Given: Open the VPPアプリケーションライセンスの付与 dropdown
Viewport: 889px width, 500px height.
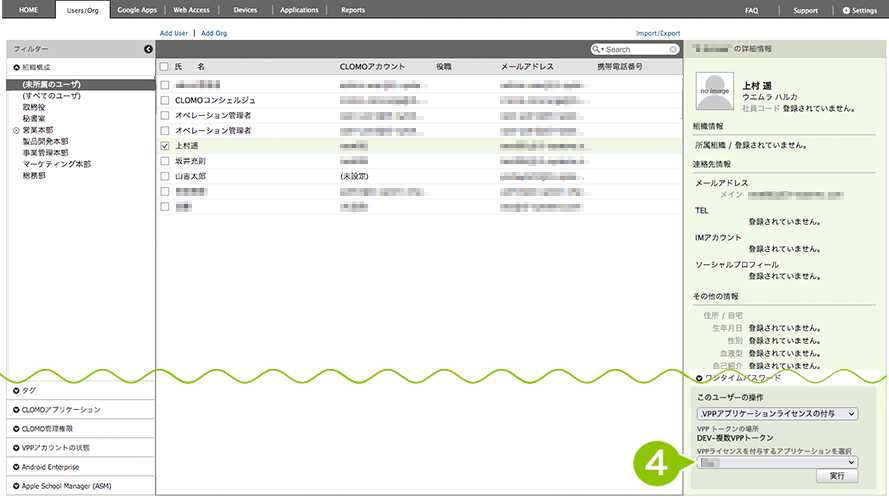Looking at the screenshot, I should (776, 413).
